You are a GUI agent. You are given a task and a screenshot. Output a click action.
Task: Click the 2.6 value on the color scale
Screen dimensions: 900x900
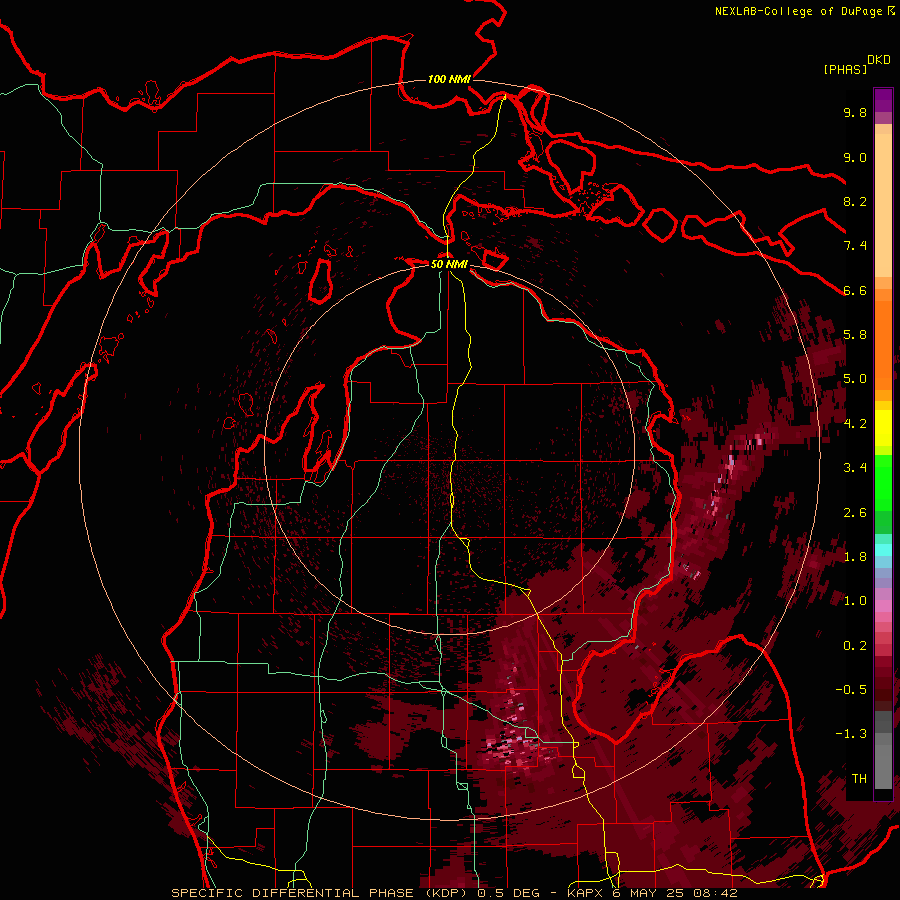click(x=855, y=513)
